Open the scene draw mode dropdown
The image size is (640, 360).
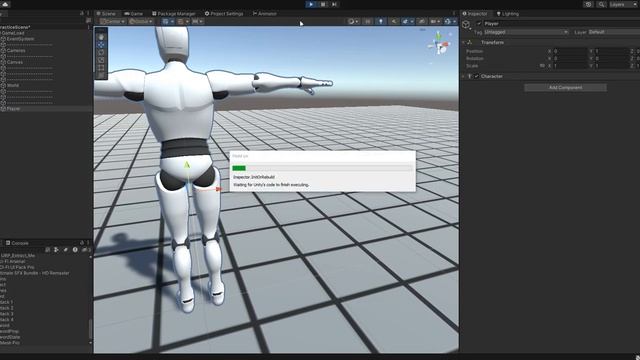[353, 21]
